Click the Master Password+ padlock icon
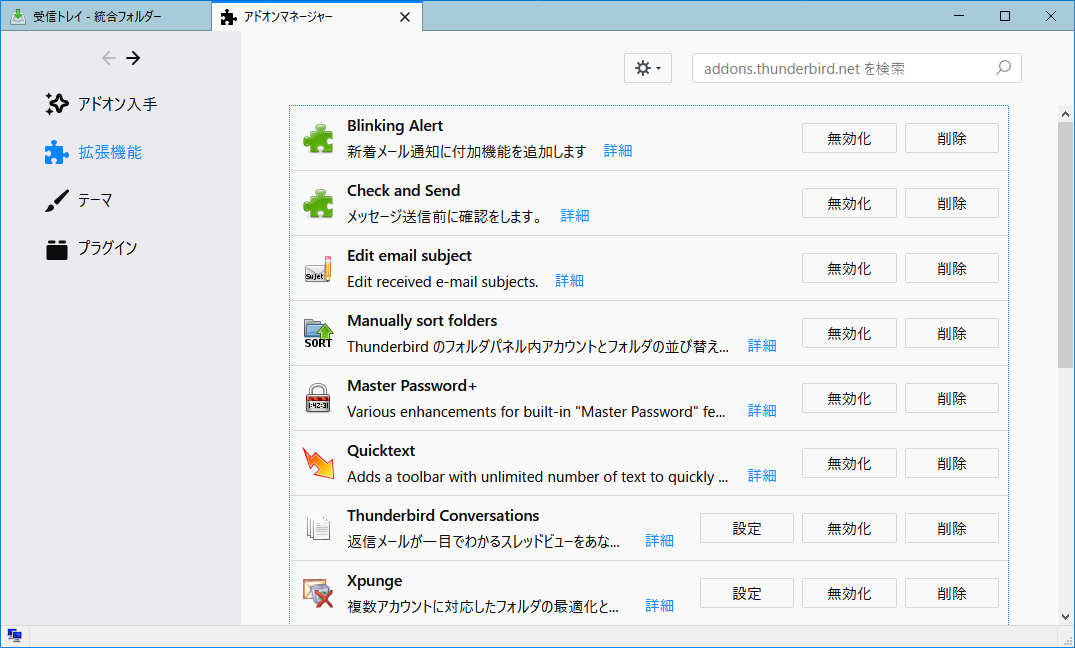Image resolution: width=1075 pixels, height=648 pixels. pyautogui.click(x=318, y=398)
